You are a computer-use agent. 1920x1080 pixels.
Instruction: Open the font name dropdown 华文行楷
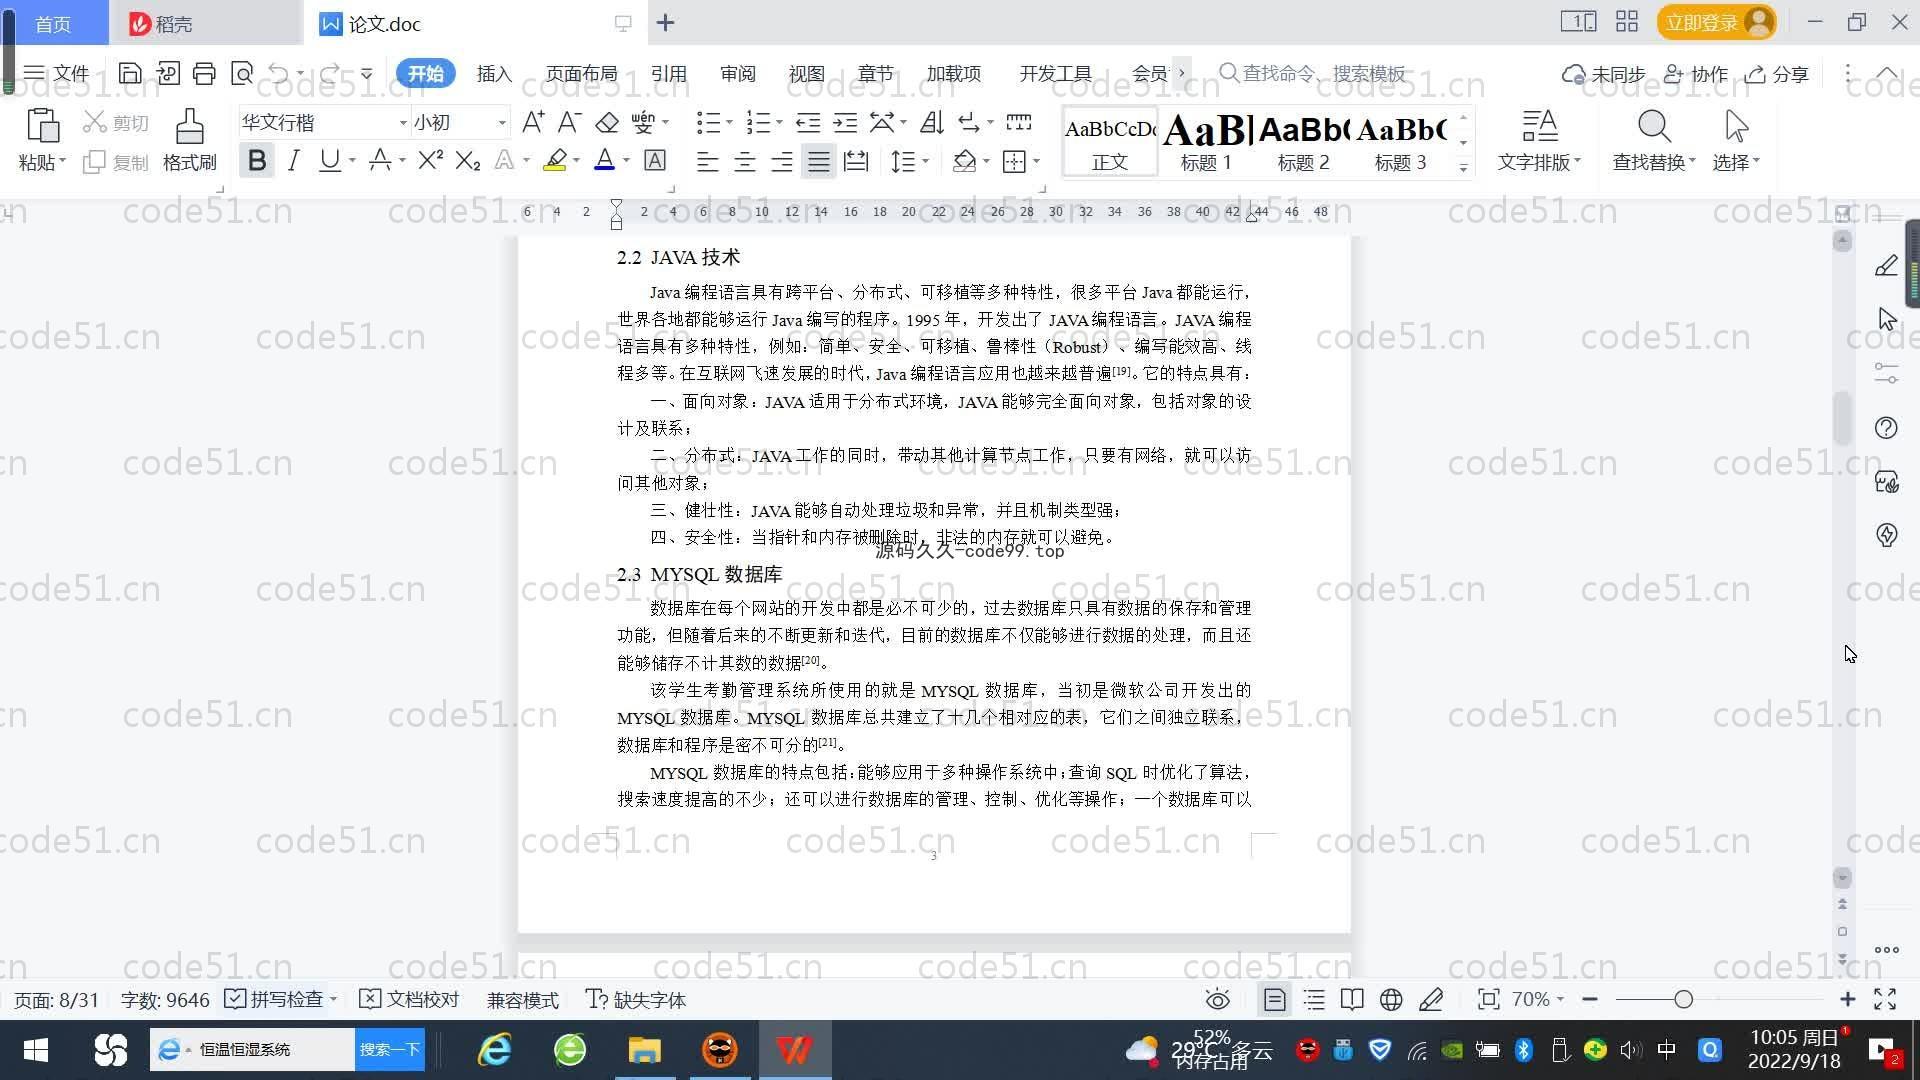pyautogui.click(x=403, y=123)
